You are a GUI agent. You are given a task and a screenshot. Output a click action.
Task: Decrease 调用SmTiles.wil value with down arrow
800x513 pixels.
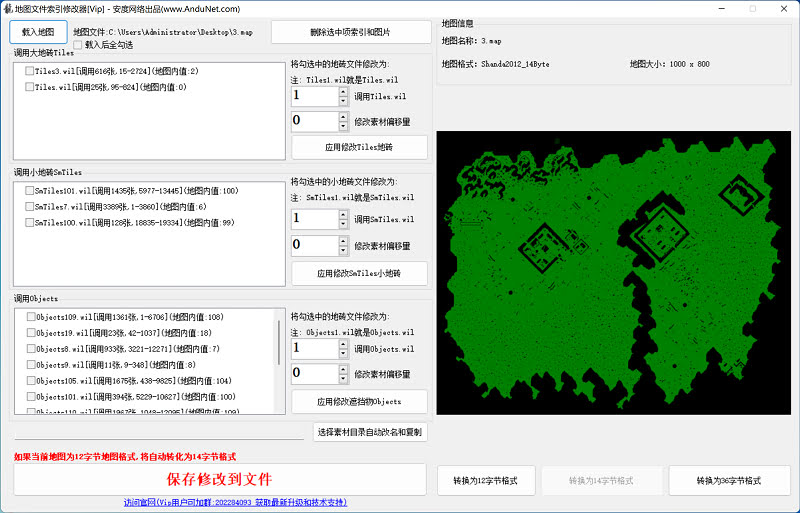343,224
